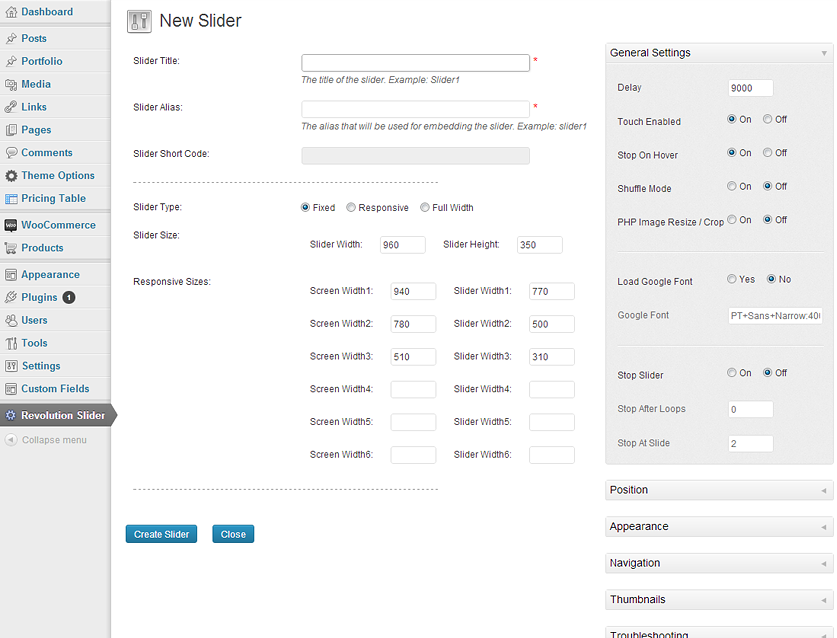837x638 pixels.
Task: Set Load Google Font to Yes
Action: pyautogui.click(x=732, y=279)
